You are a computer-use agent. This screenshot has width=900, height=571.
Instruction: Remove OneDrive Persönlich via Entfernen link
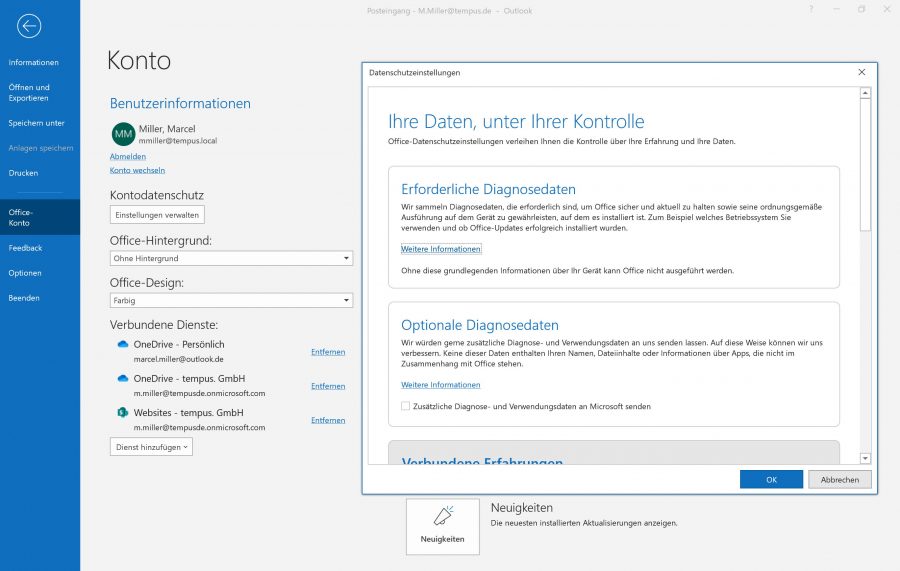point(328,352)
